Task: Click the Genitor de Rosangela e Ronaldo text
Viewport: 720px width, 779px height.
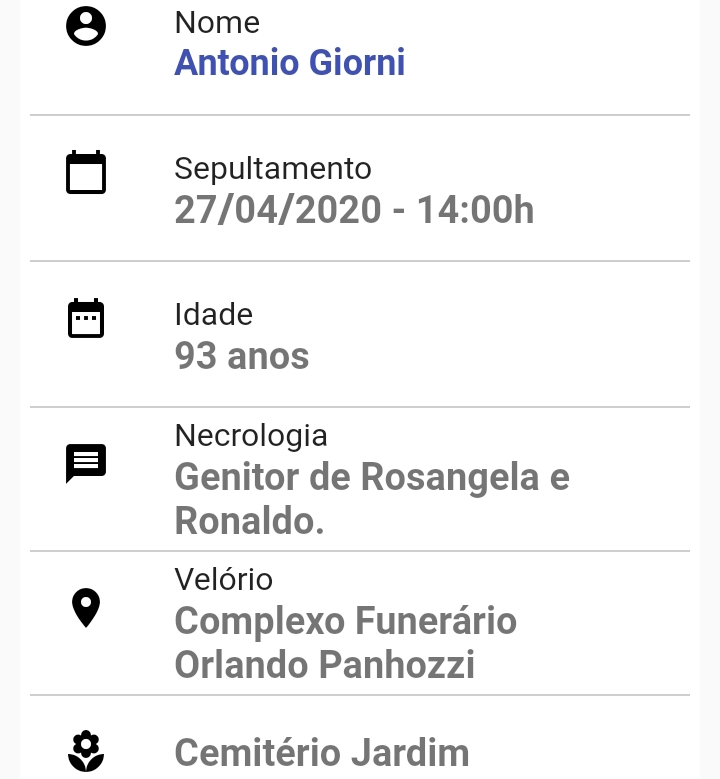Action: pyautogui.click(x=372, y=498)
